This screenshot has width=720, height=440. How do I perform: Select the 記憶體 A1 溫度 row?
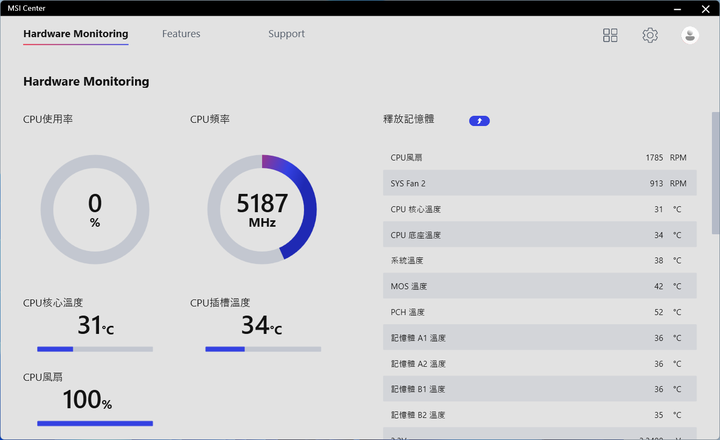540,338
